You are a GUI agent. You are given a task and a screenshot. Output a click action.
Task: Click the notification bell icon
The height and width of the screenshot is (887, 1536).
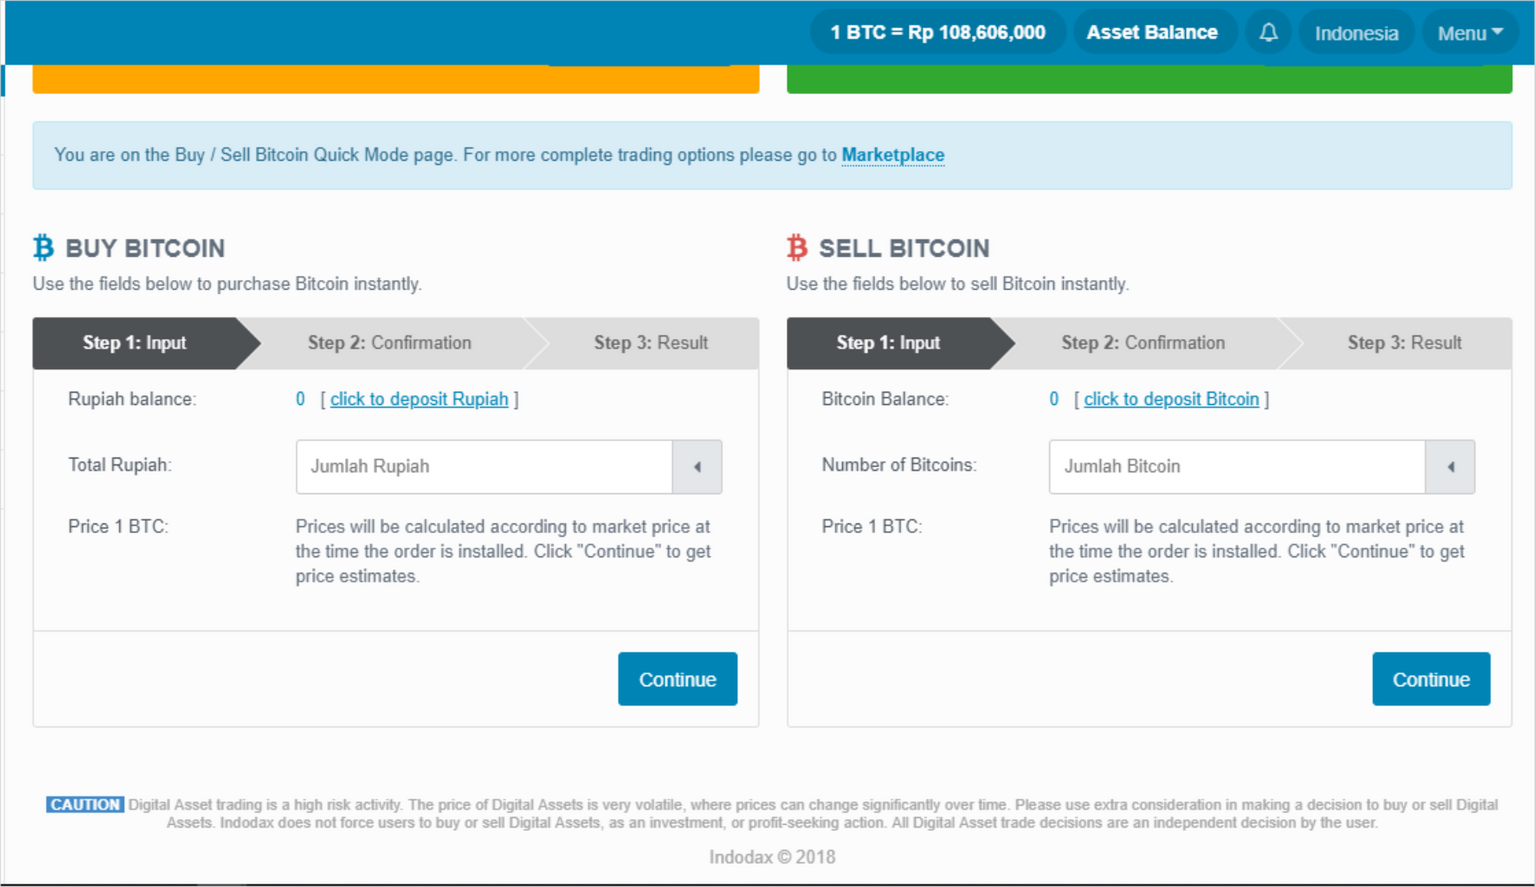coord(1268,33)
